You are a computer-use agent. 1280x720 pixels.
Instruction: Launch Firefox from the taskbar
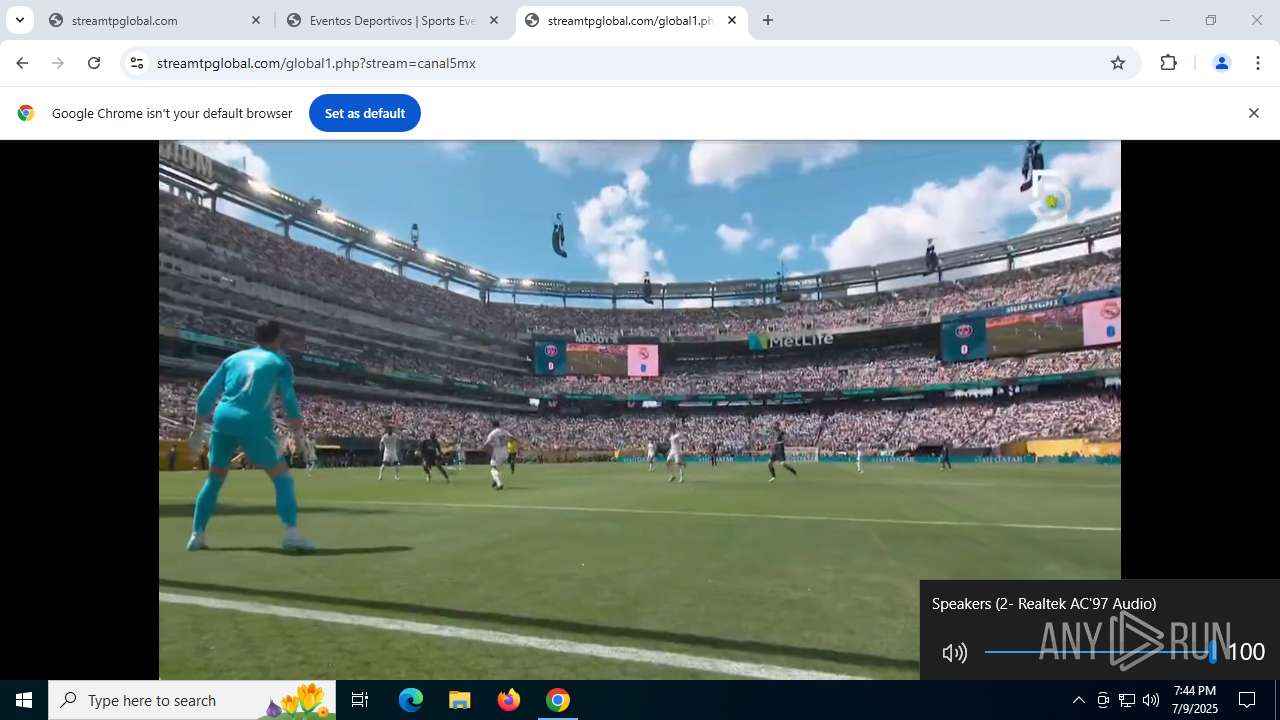tap(509, 700)
